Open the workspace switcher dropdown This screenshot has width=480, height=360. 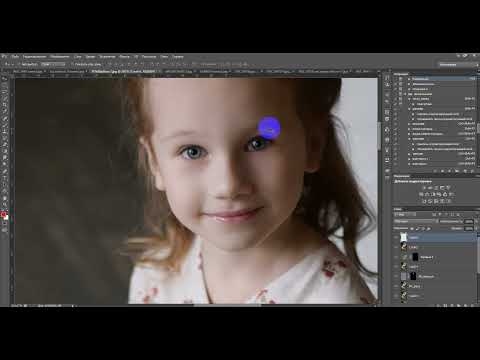point(457,64)
